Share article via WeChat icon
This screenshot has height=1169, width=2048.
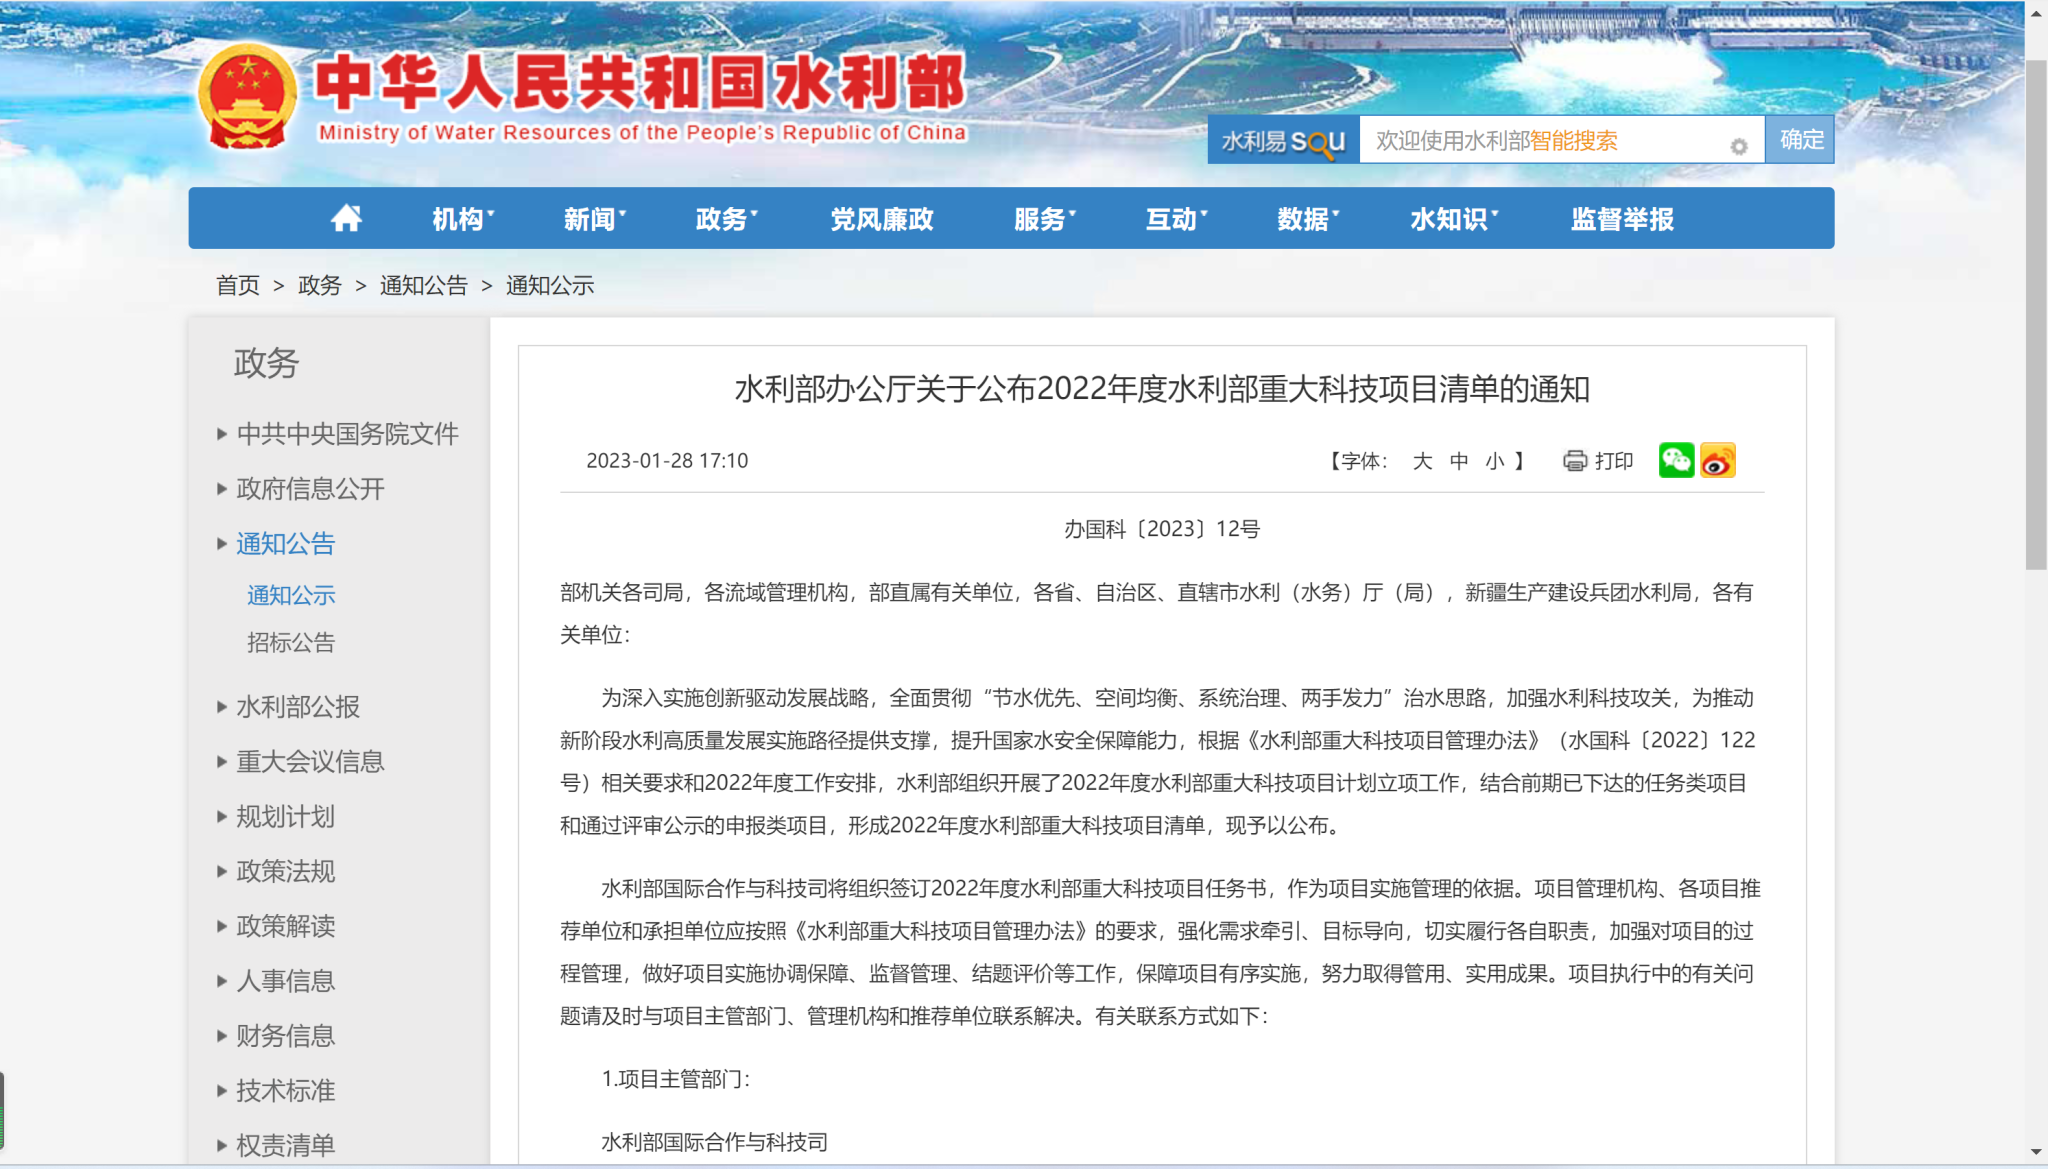[1676, 460]
